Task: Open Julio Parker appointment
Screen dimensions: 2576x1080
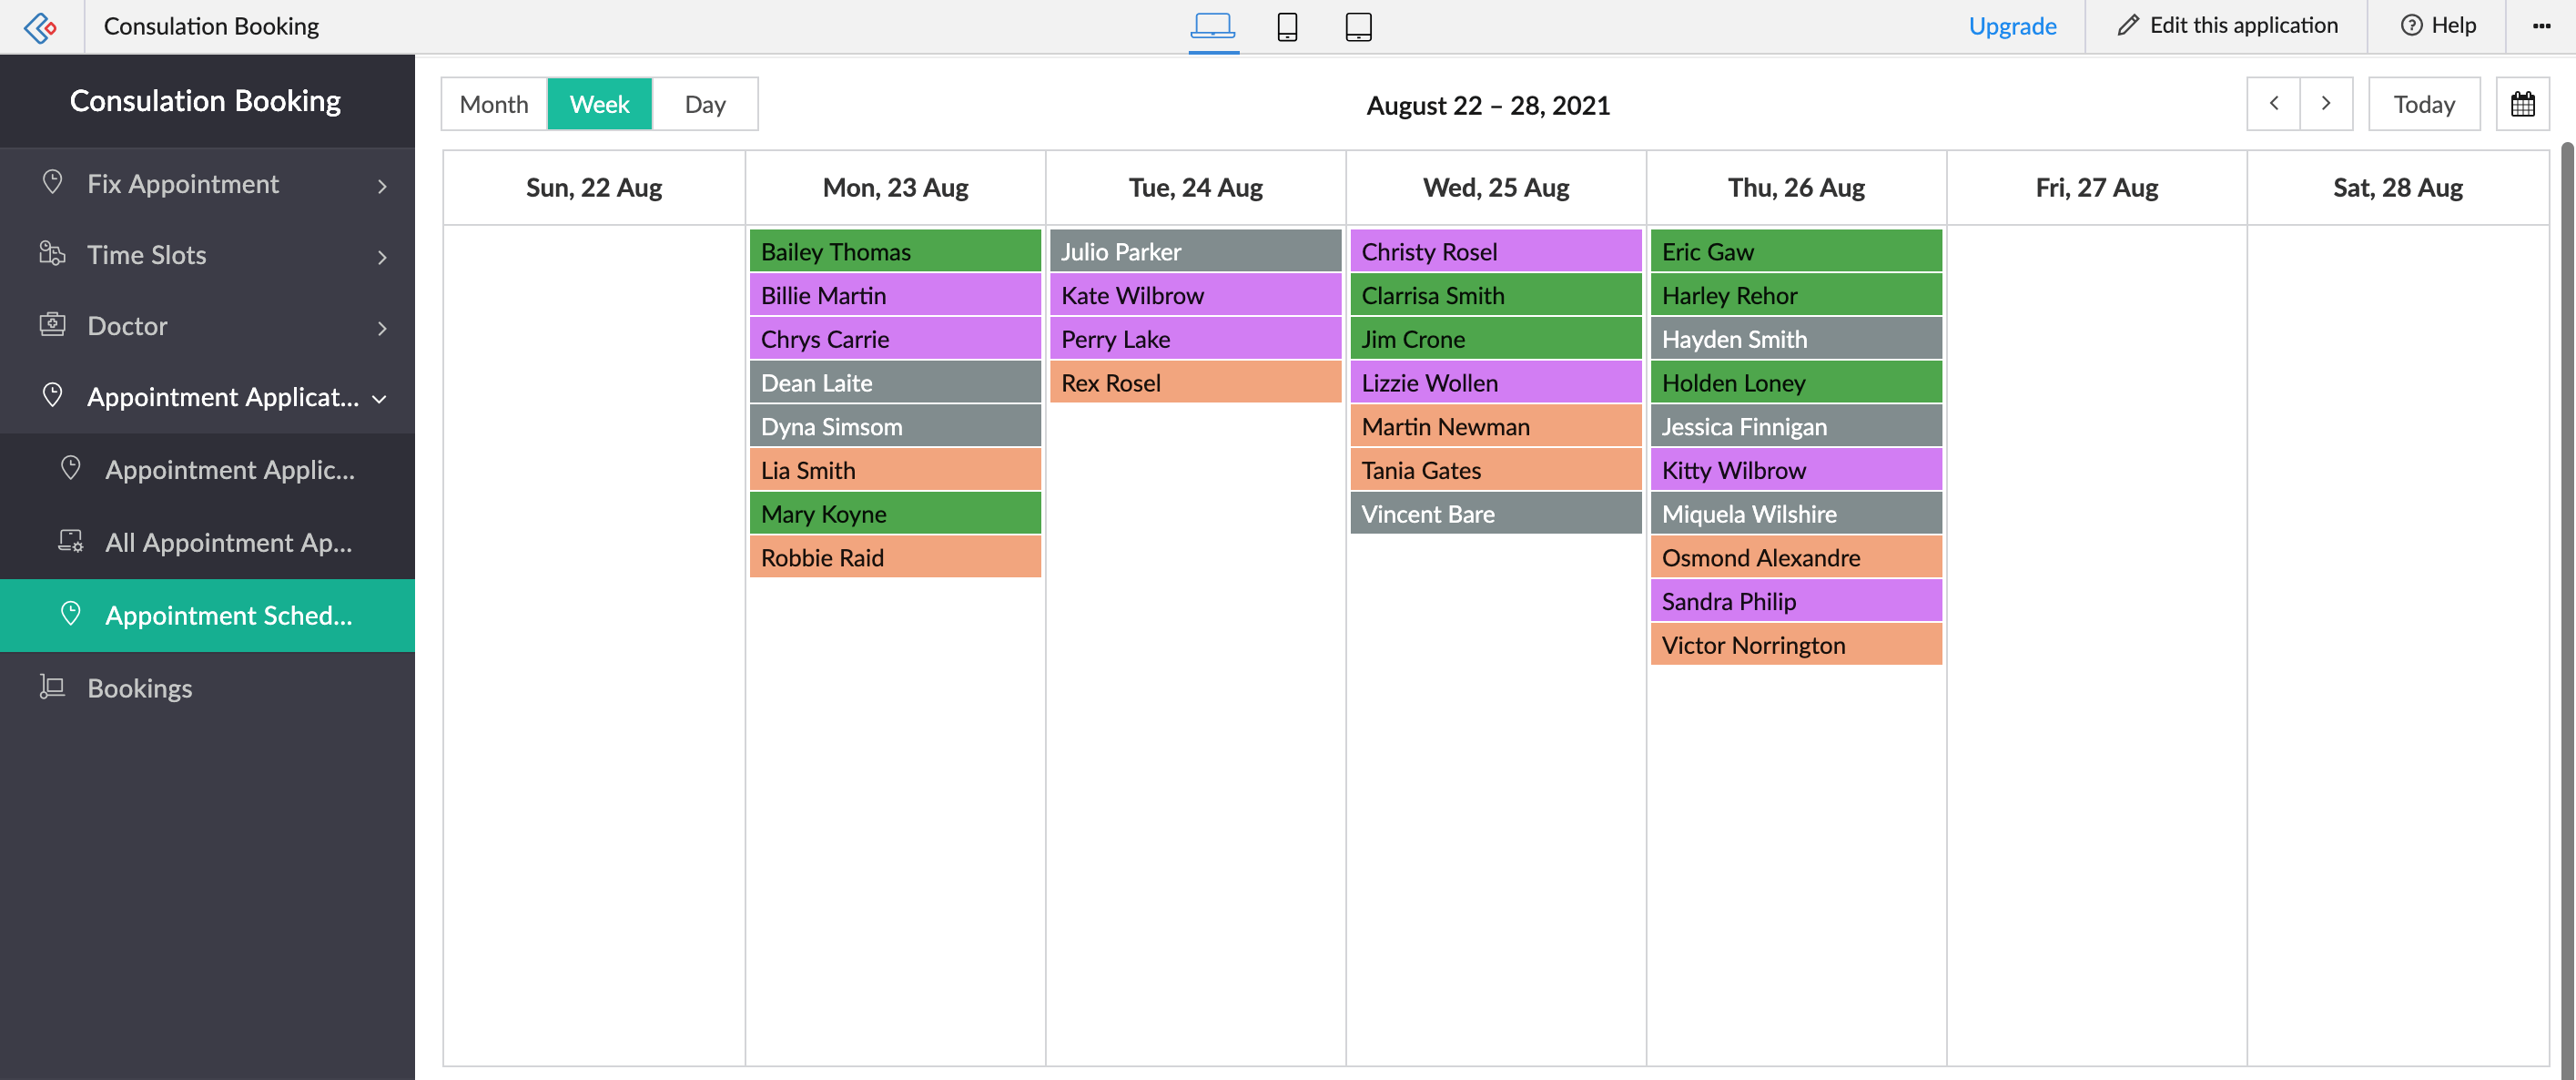Action: [x=1195, y=251]
